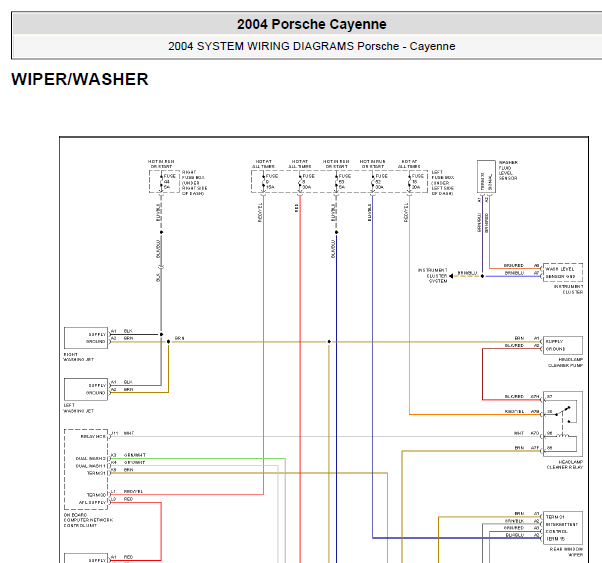Click the RIGHT FUSE BOX label

click(x=194, y=183)
